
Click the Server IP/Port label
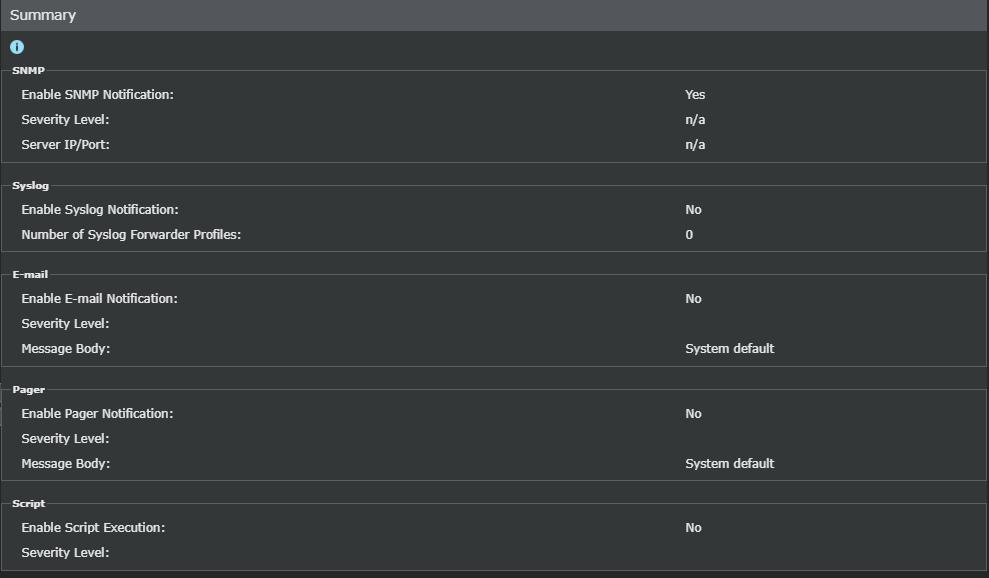click(66, 144)
